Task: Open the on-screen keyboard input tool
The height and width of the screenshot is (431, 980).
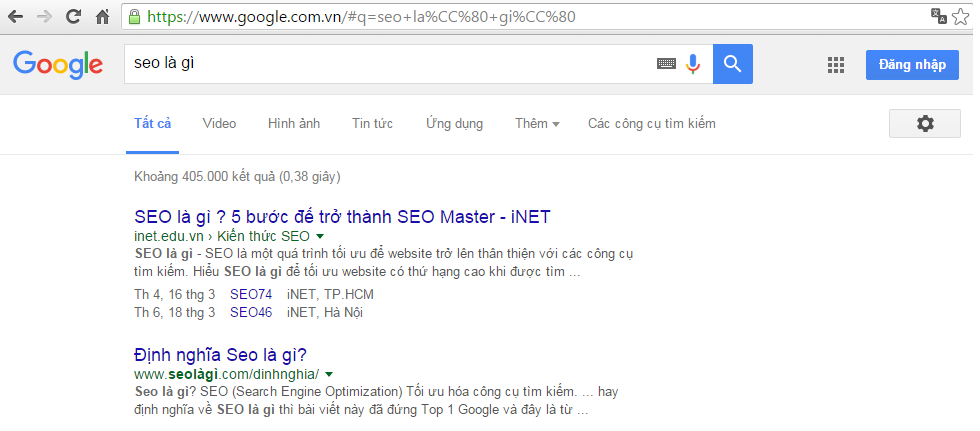Action: pyautogui.click(x=666, y=64)
